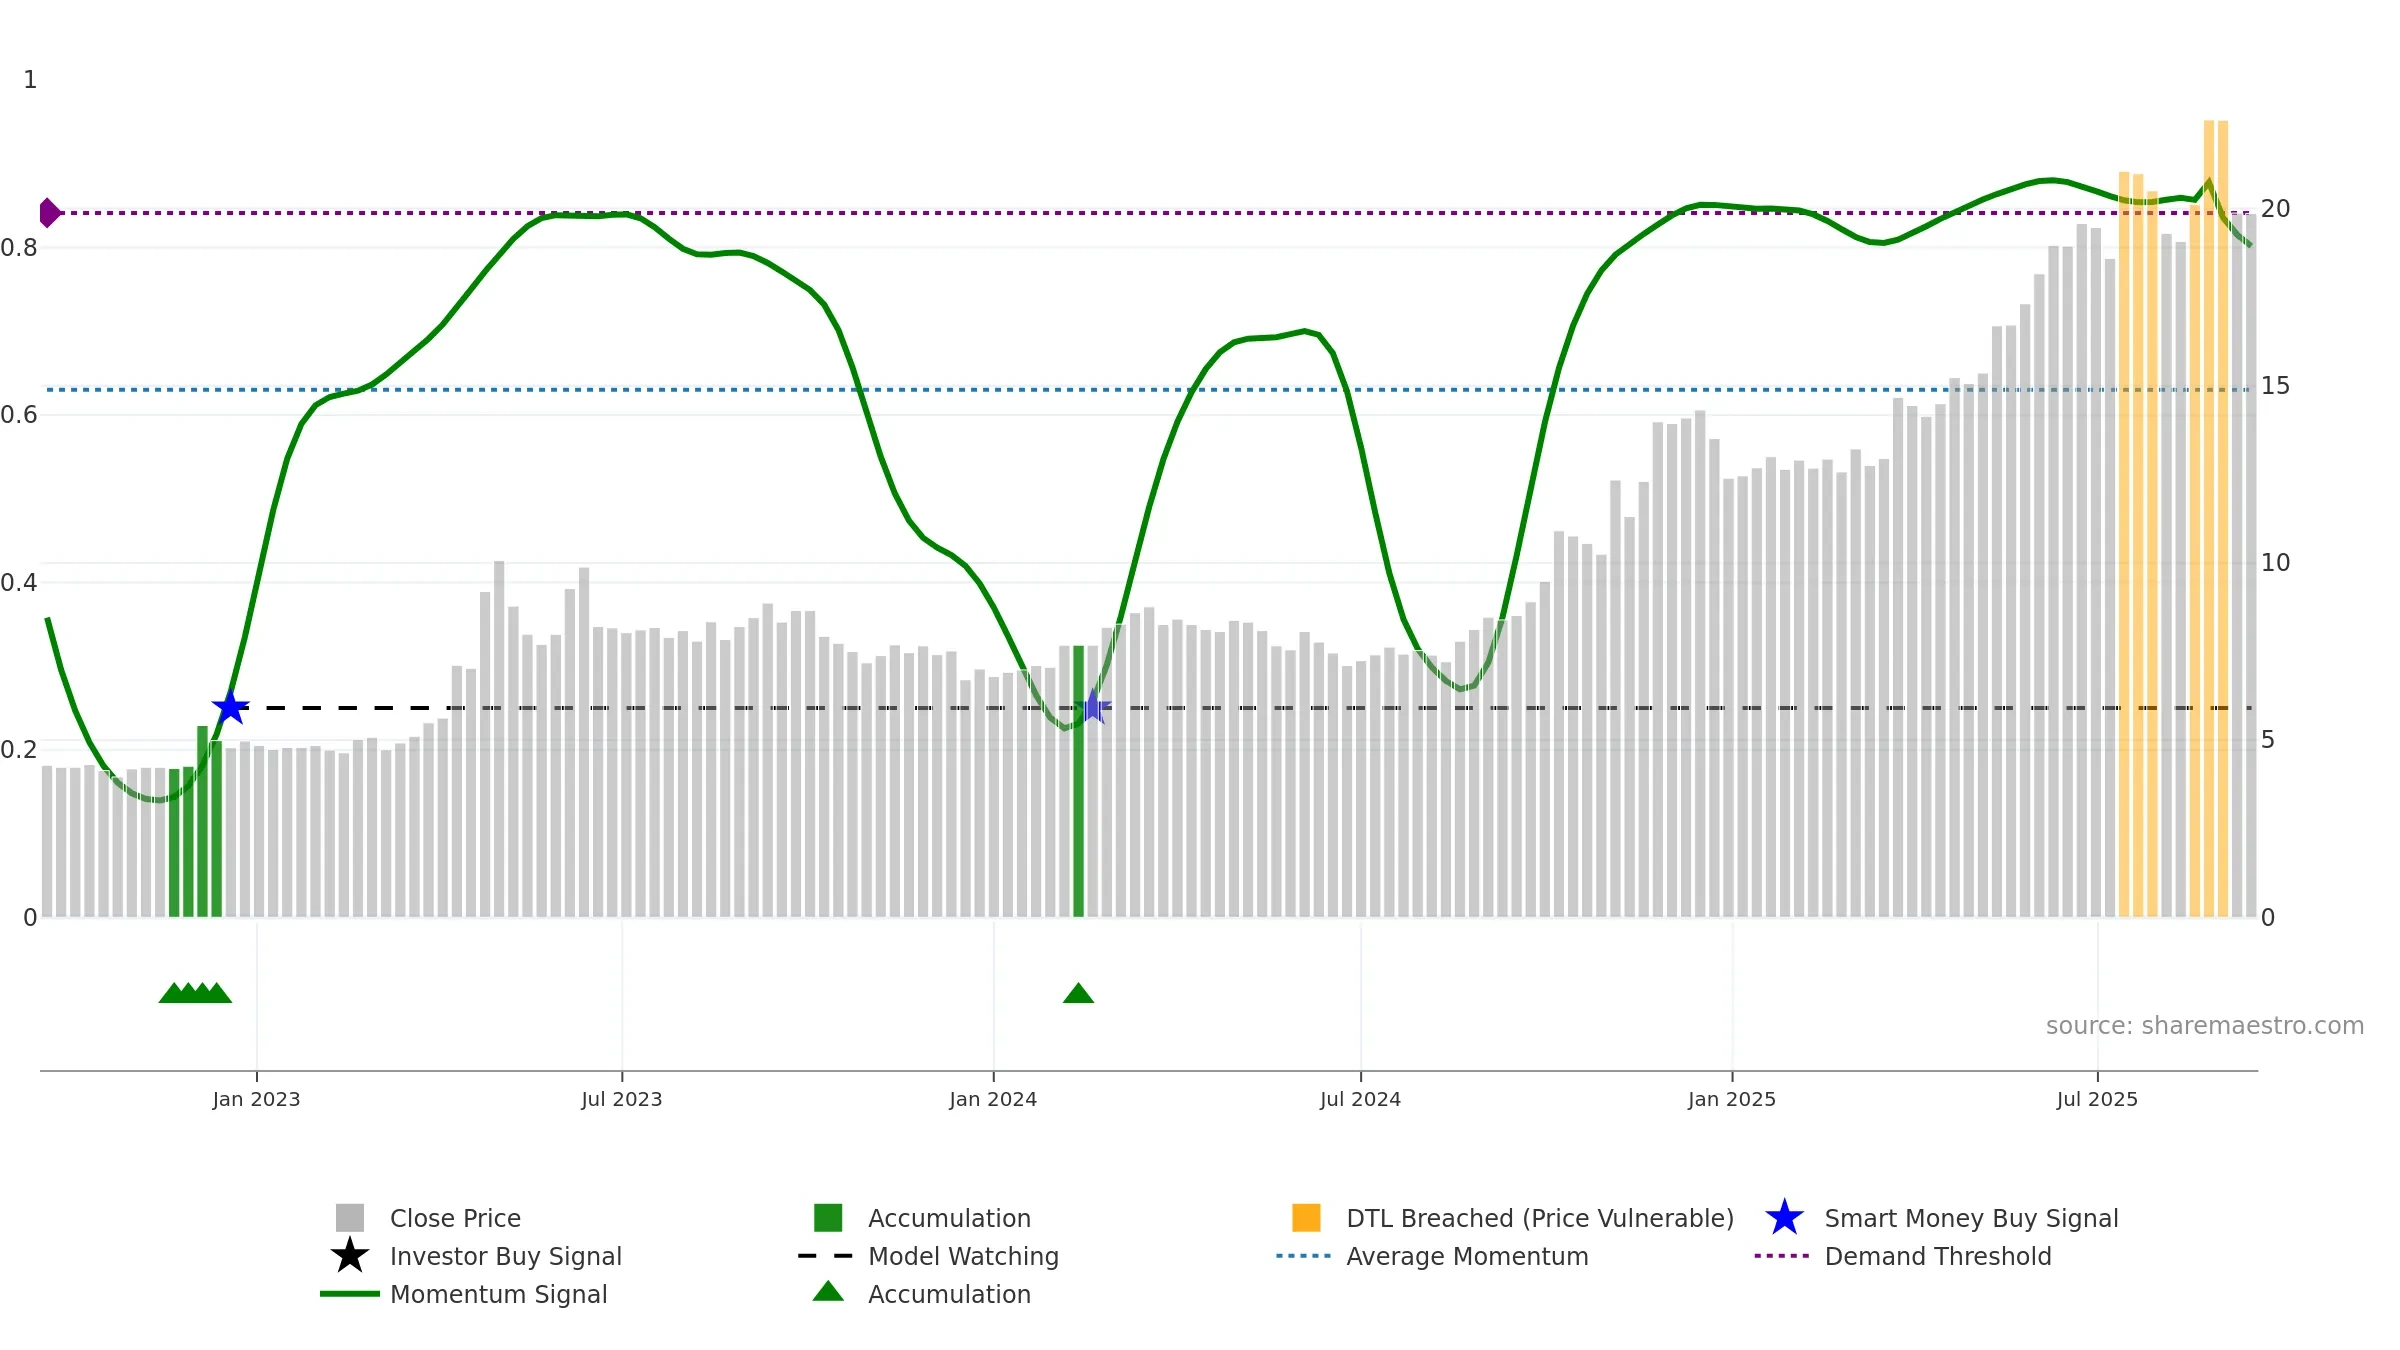The width and height of the screenshot is (2400, 1350).
Task: Click the green Accumulation triangle legend icon
Action: 828,1292
